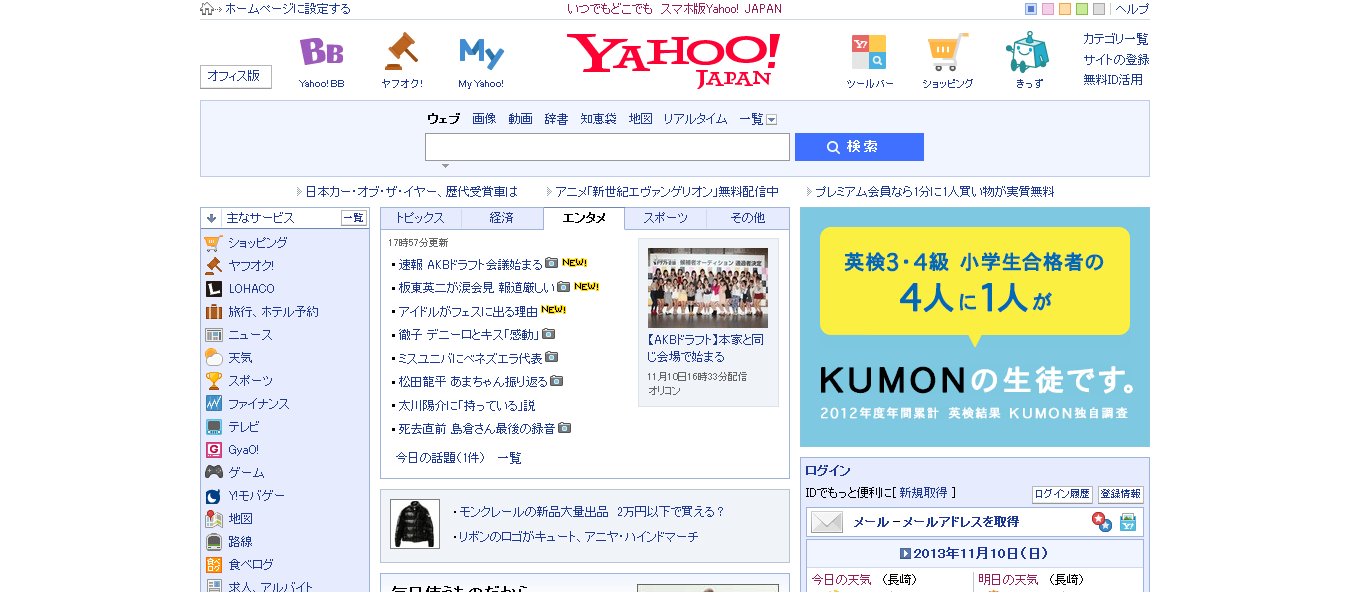Open the ショッピング cart icon in header
This screenshot has height=592, width=1349.
(x=947, y=52)
